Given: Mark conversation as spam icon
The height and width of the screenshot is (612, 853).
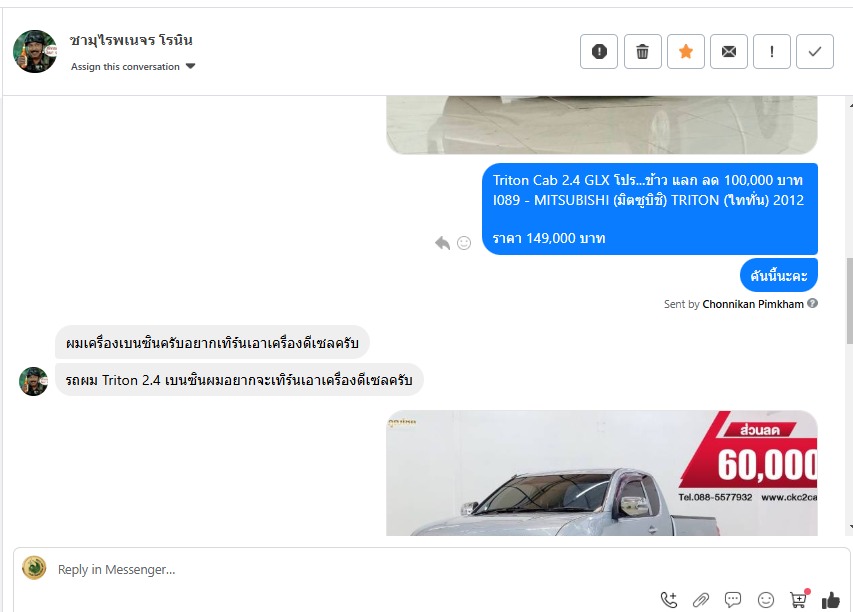Looking at the screenshot, I should tap(599, 52).
